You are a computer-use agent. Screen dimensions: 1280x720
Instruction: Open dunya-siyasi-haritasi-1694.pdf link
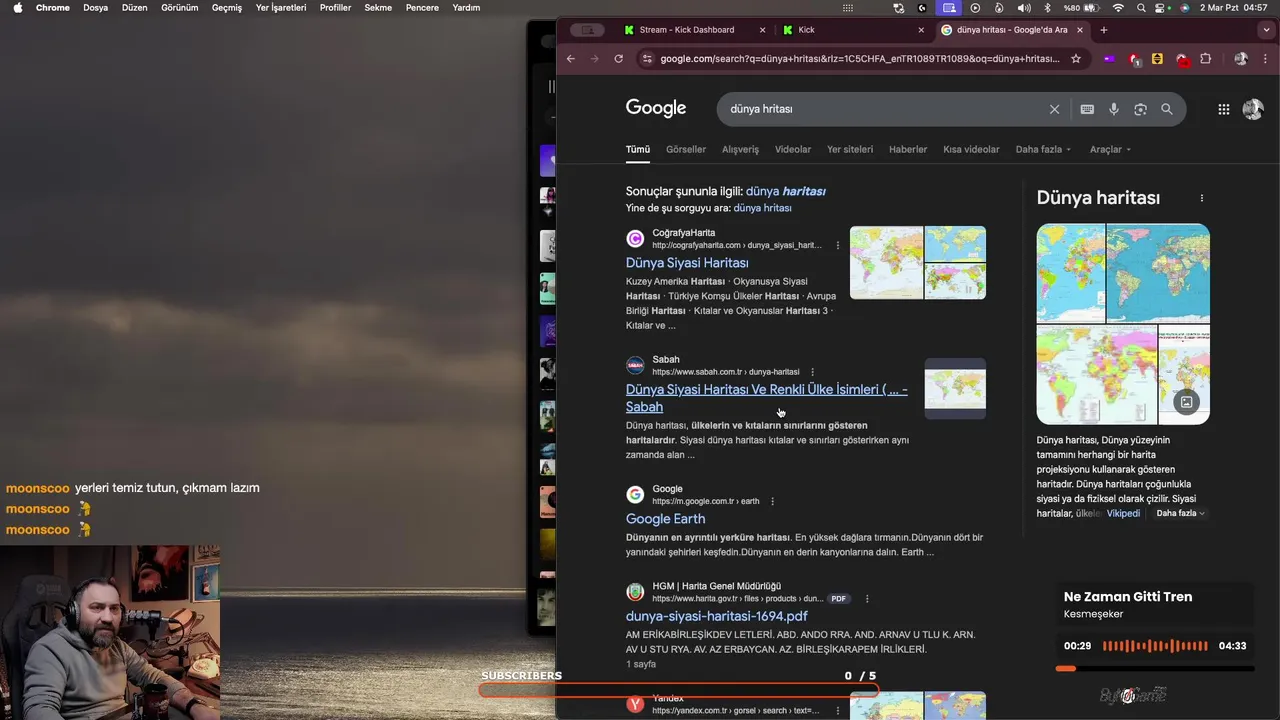coord(717,616)
